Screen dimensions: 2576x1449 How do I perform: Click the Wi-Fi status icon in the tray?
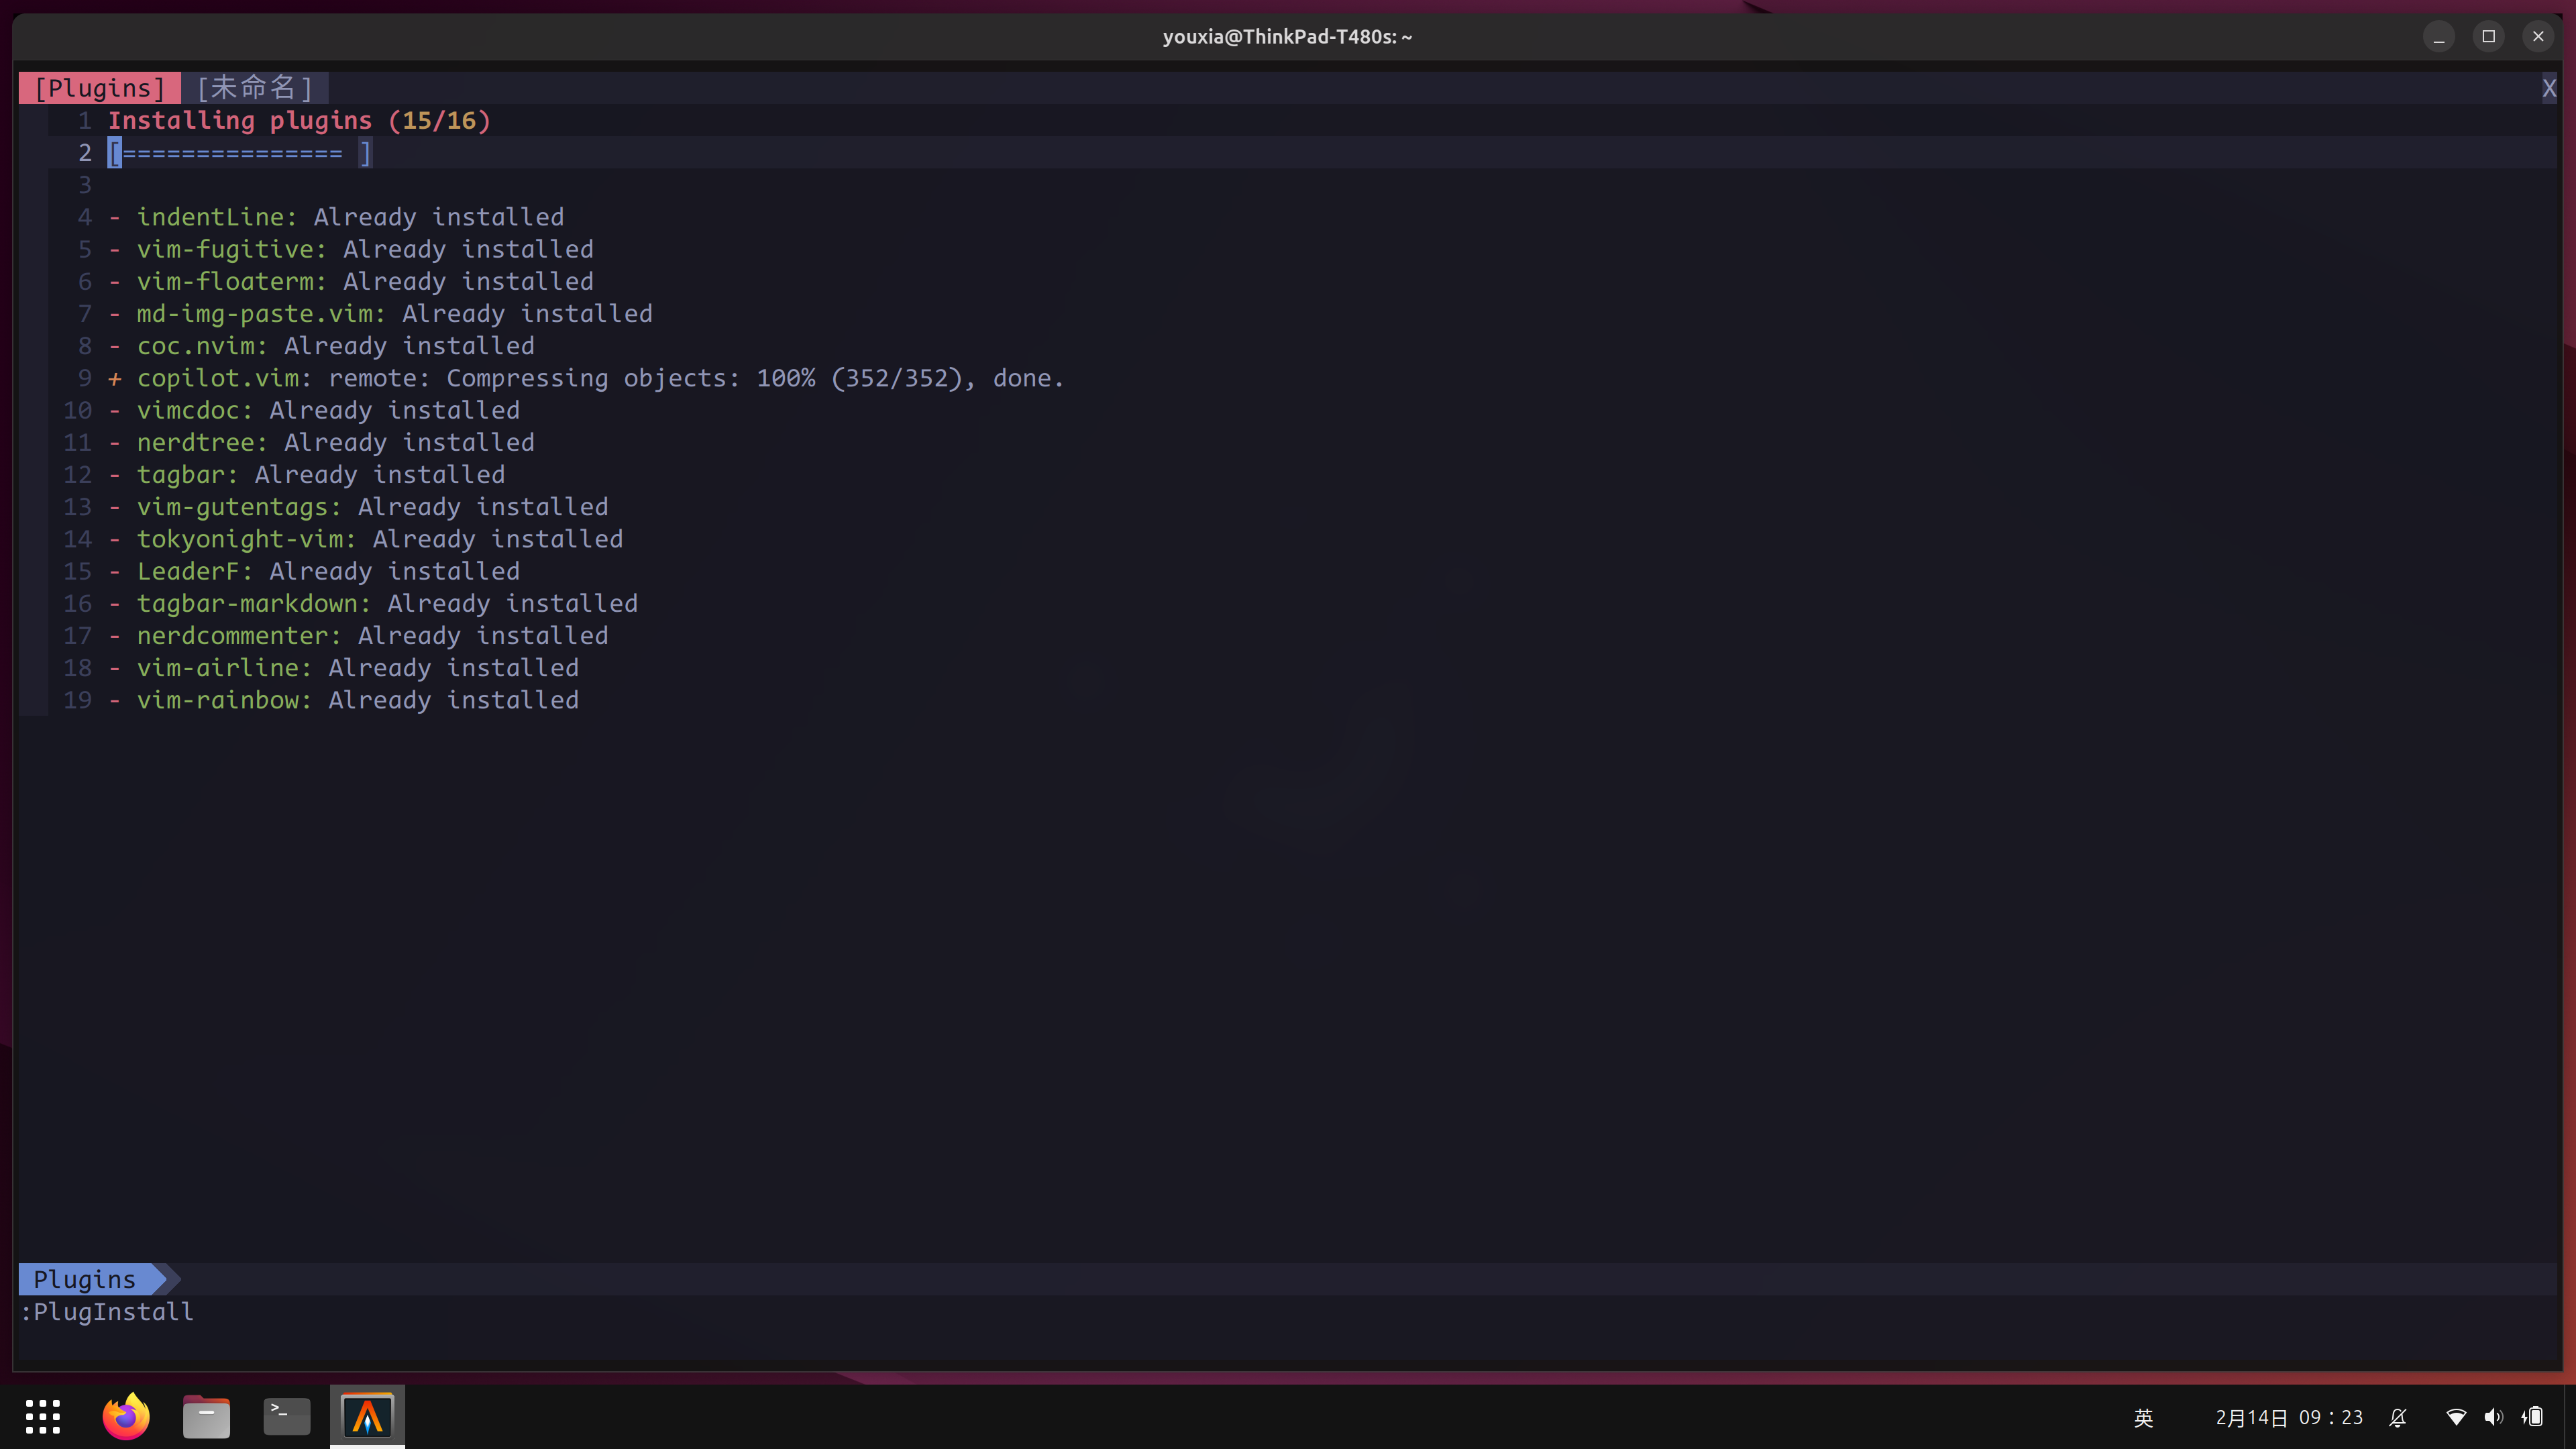(x=2457, y=1417)
